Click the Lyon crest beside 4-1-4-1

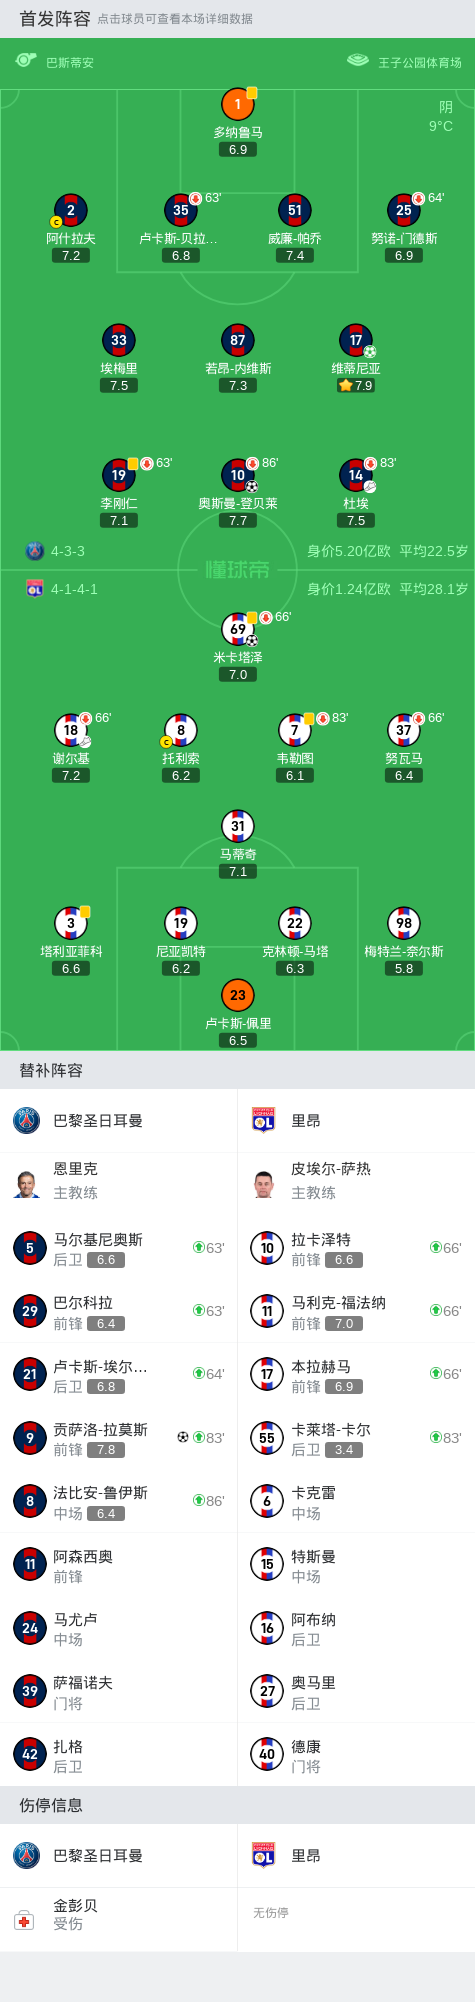pyautogui.click(x=35, y=589)
